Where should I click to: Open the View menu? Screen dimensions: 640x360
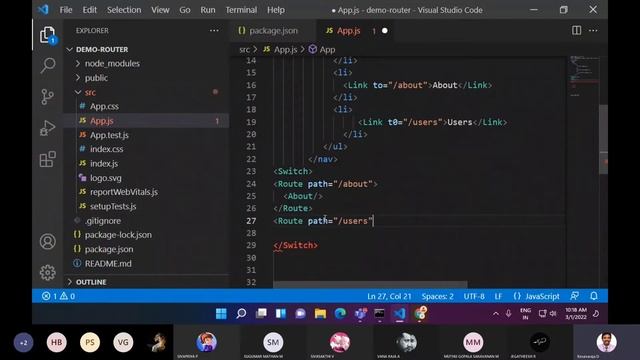tap(160, 10)
